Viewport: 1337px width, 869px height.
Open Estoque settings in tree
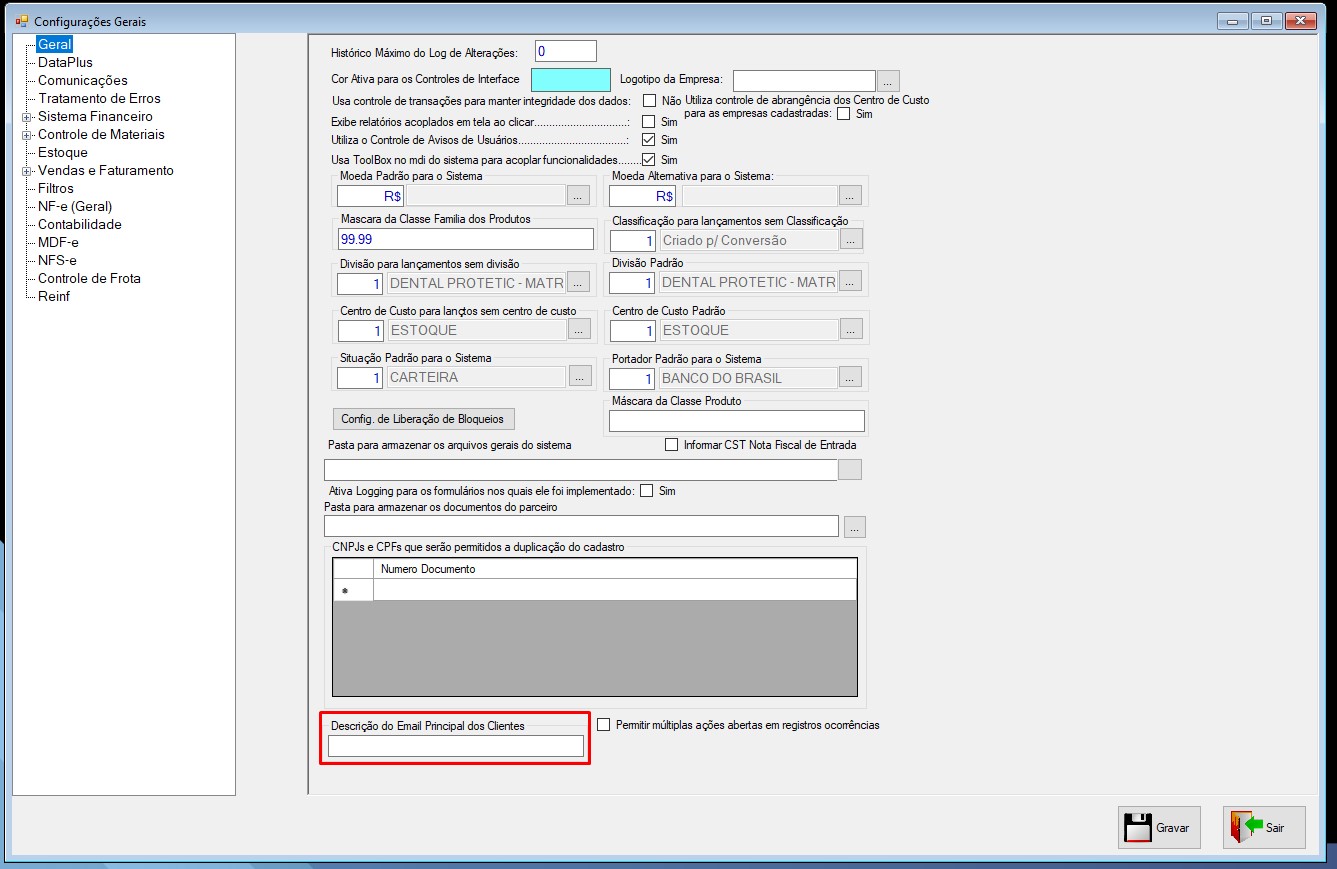[x=63, y=152]
